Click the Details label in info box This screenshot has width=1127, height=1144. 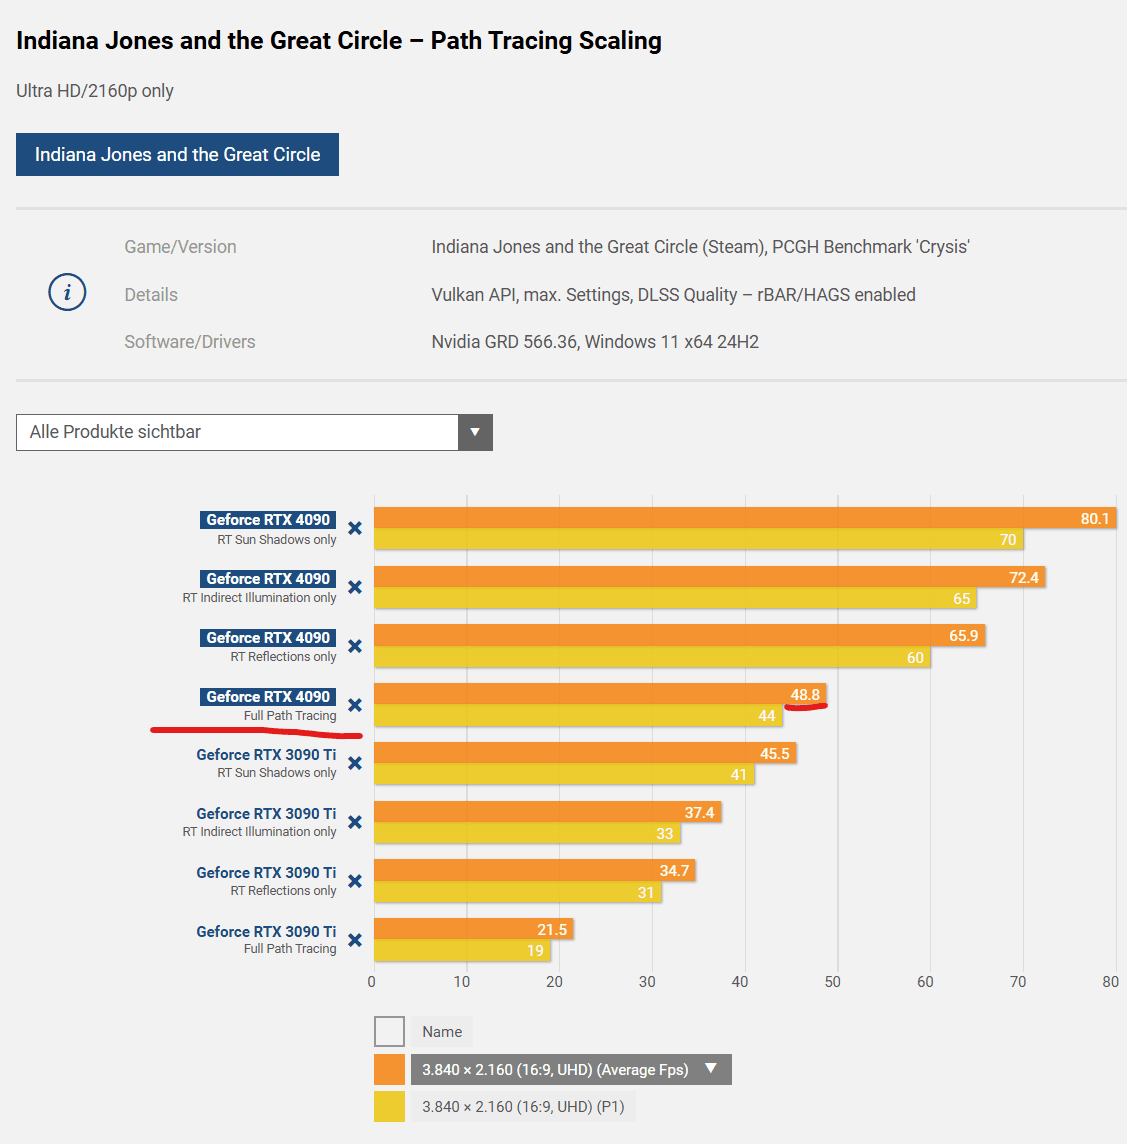151,295
